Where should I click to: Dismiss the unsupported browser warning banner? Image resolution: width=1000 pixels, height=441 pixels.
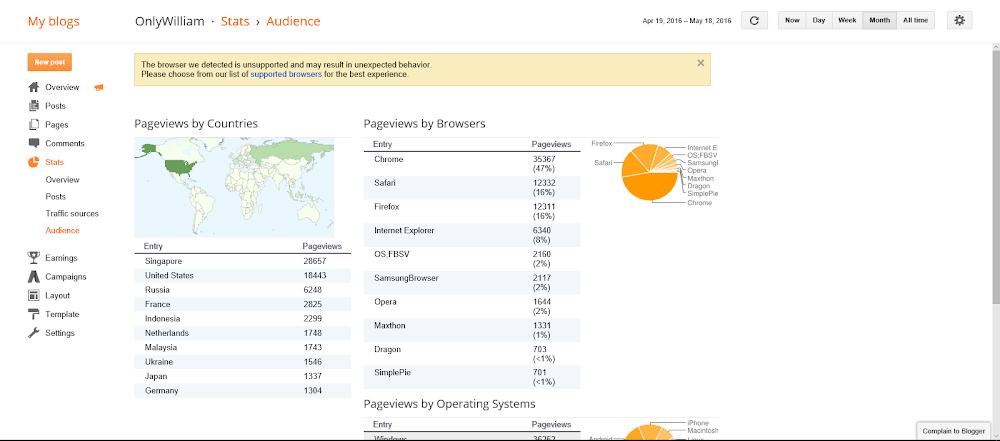tap(700, 63)
